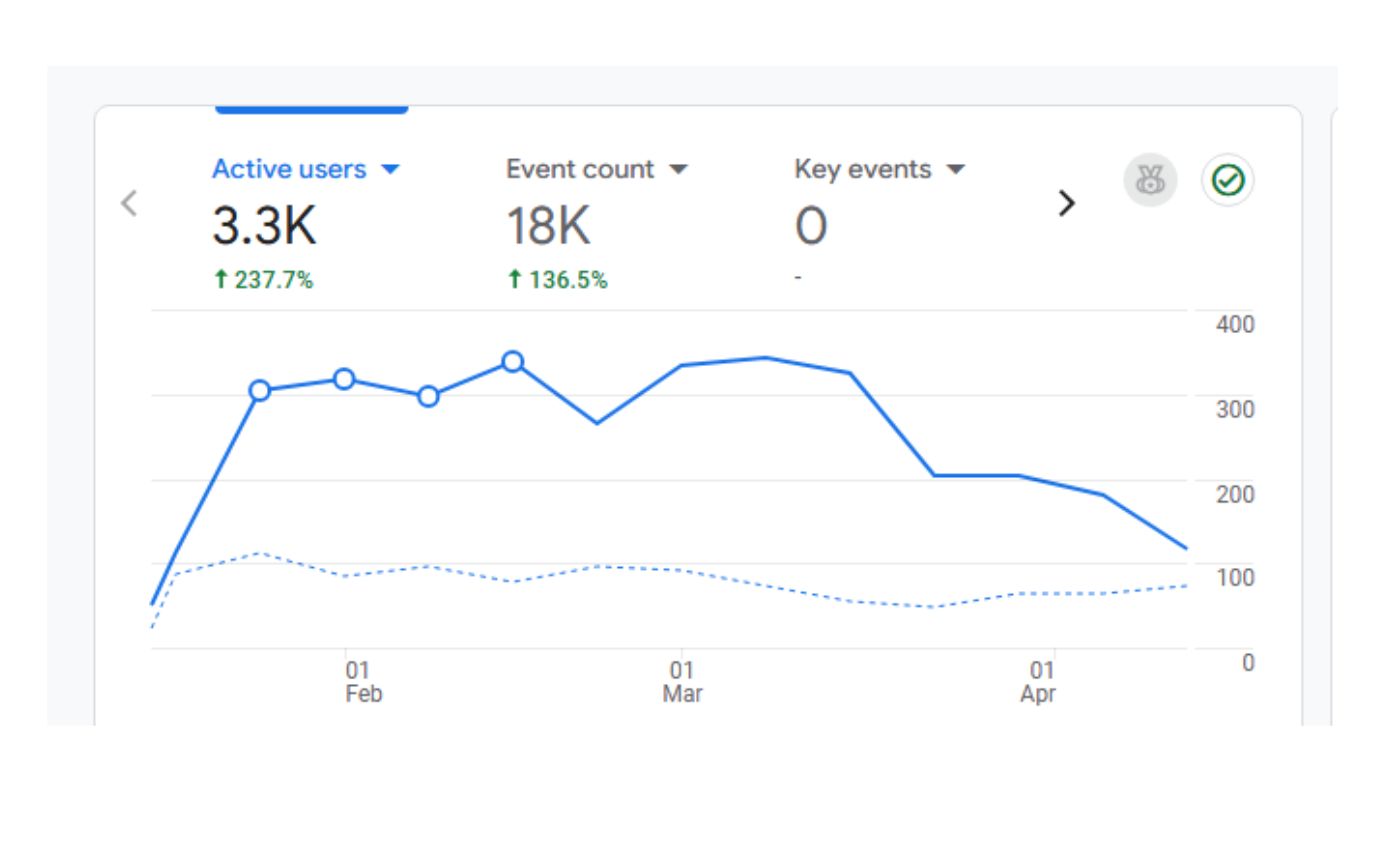Screen dimensions: 1385x843
Task: Open the Active users dropdown arrow
Action: click(391, 170)
